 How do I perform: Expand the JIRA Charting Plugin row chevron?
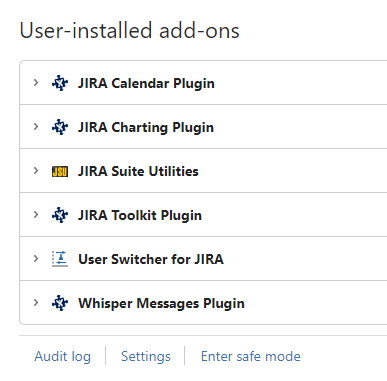point(36,127)
